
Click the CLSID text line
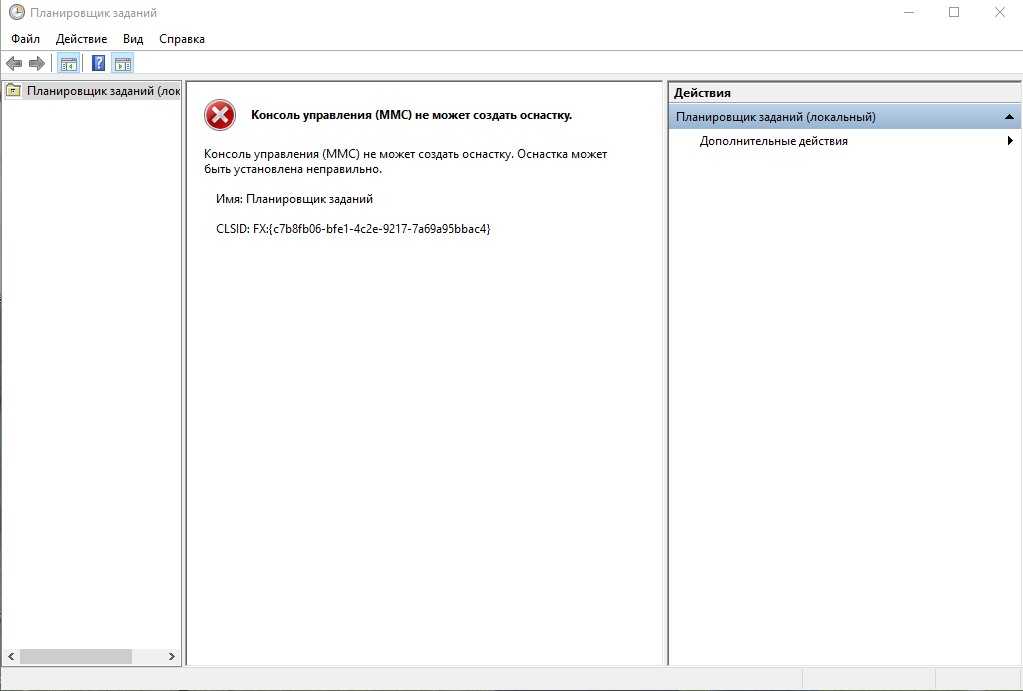353,229
